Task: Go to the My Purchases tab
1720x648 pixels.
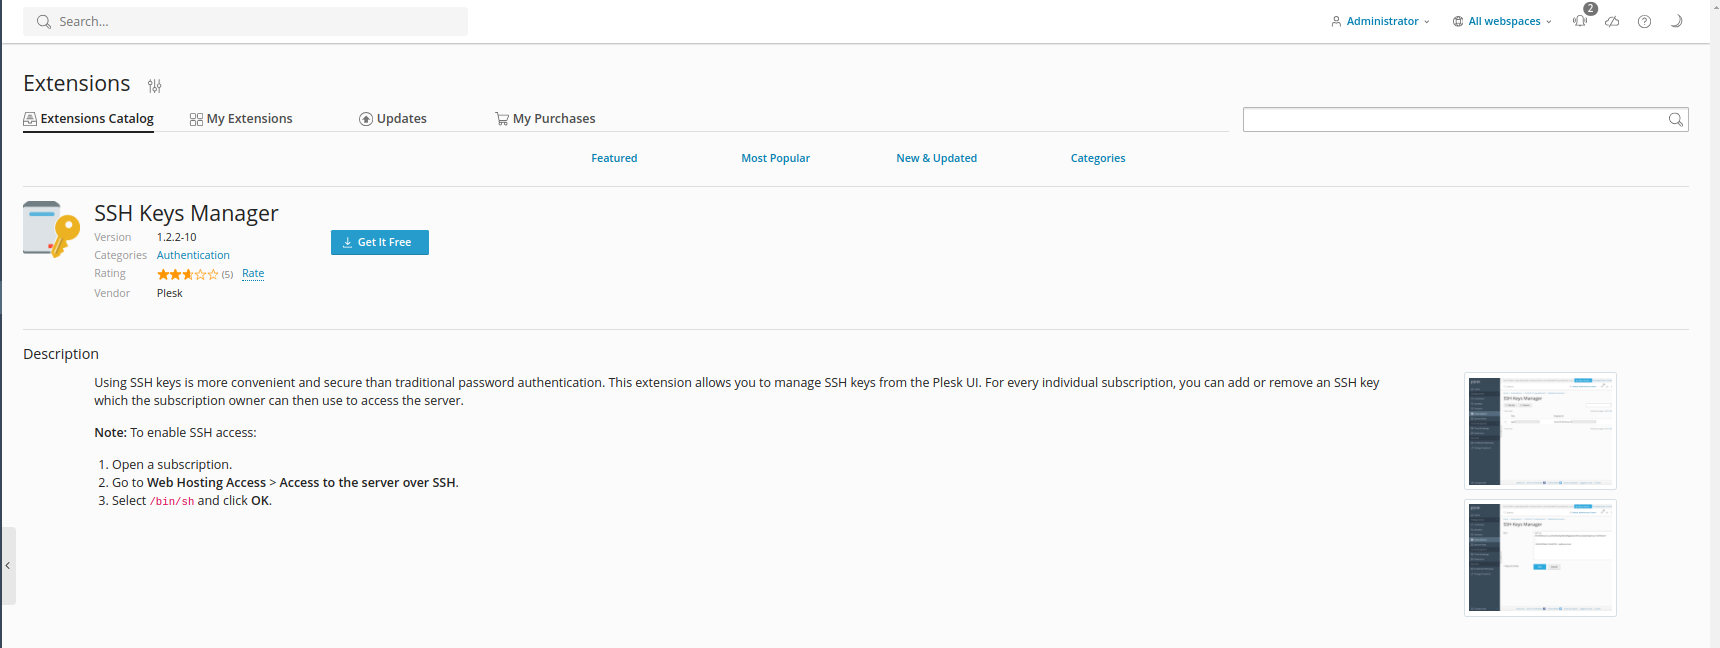Action: click(545, 119)
